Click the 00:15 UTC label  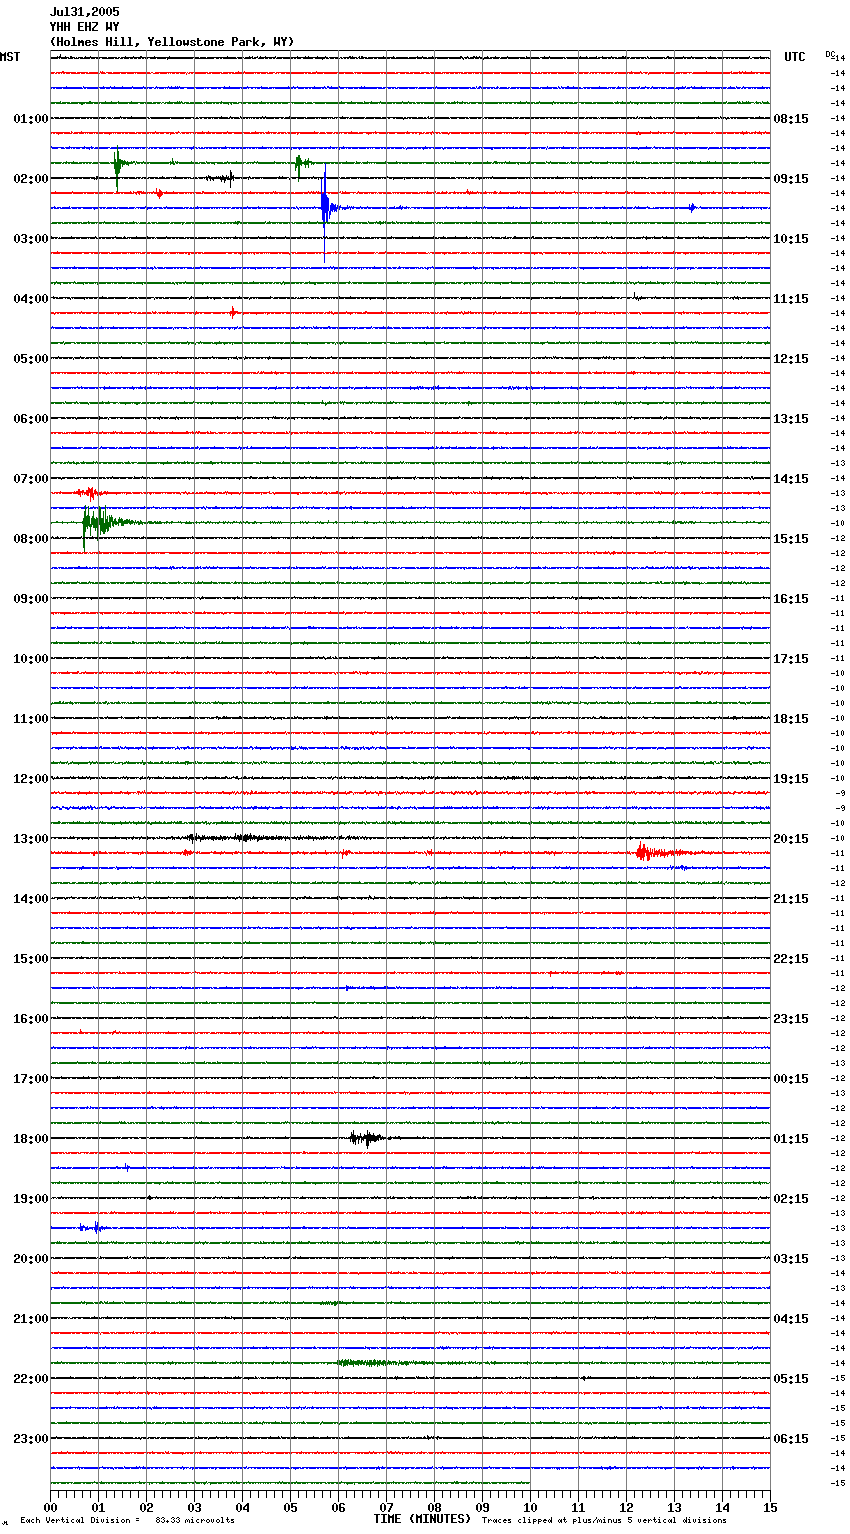pos(791,1079)
